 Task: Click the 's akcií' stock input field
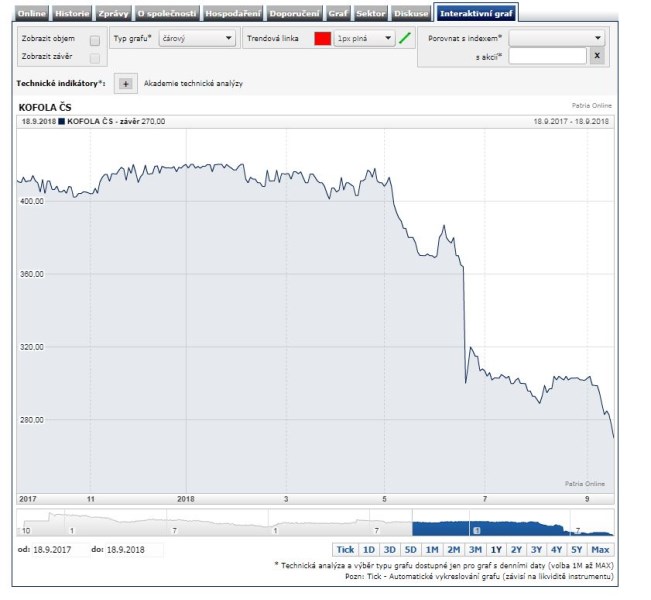coord(547,56)
